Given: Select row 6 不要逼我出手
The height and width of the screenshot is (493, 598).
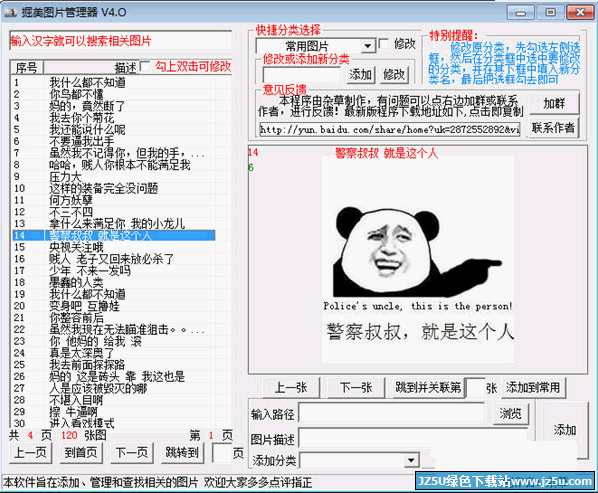Looking at the screenshot, I should 114,141.
